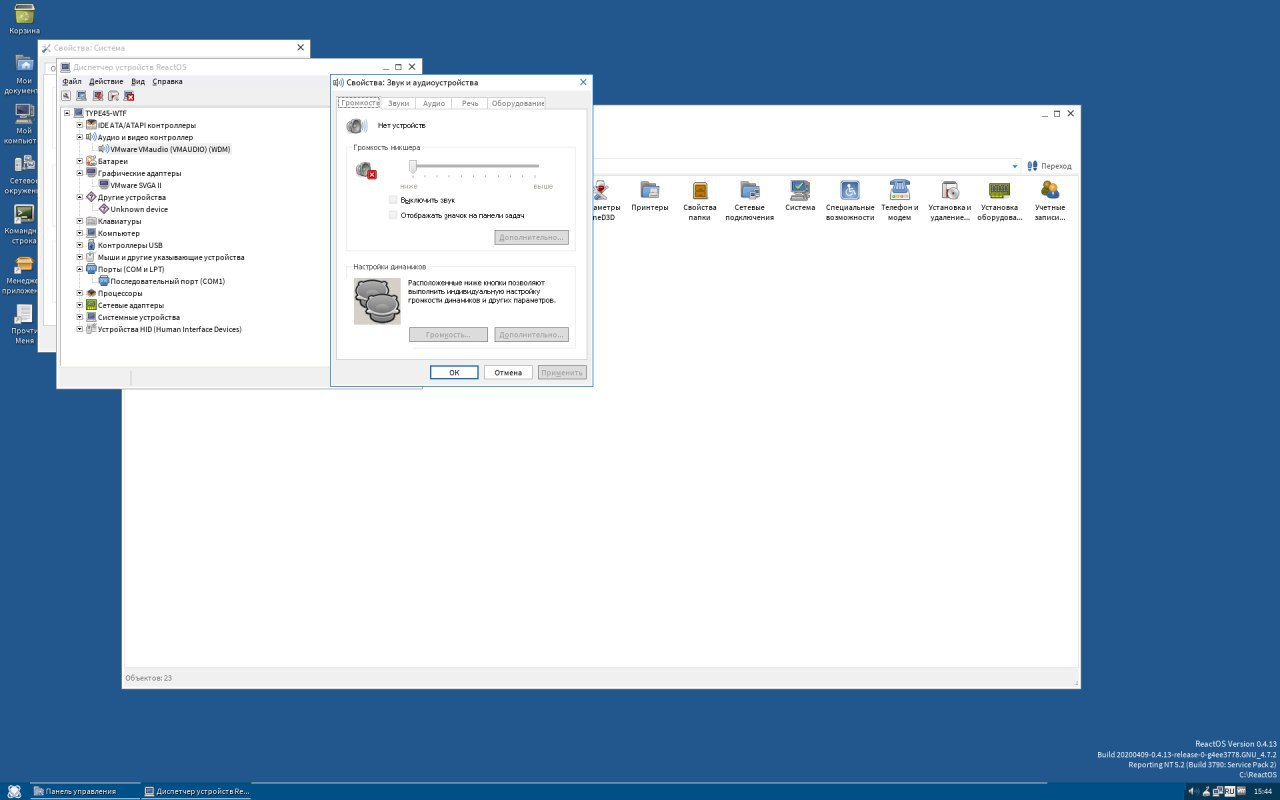The image size is (1280, 800).
Task: Click Scan for hardware changes toolbar icon
Action: pos(82,96)
